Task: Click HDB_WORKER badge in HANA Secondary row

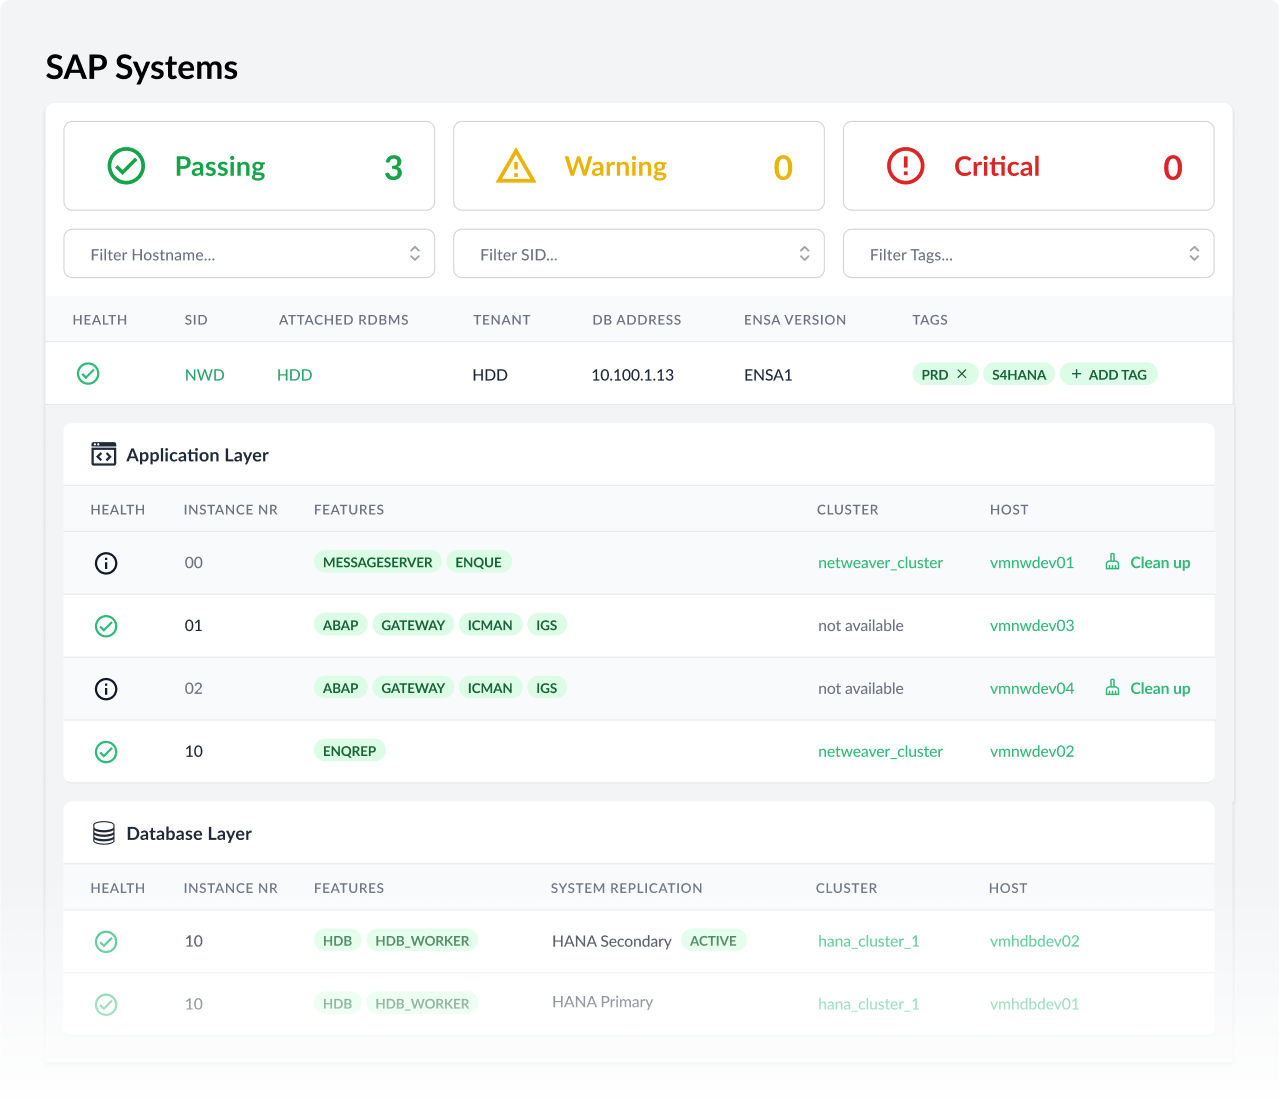Action: pyautogui.click(x=422, y=941)
